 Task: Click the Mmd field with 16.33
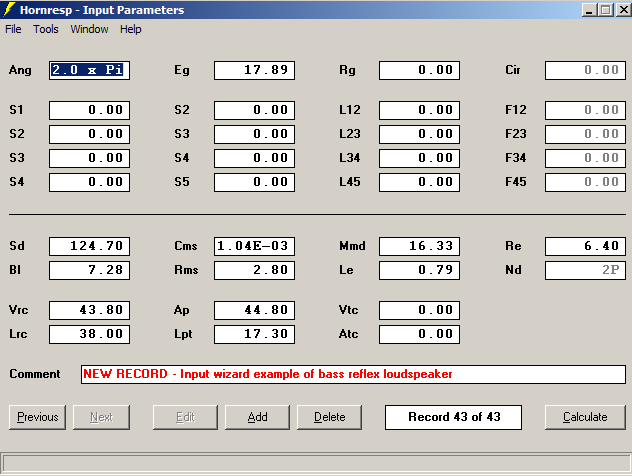[x=419, y=246]
